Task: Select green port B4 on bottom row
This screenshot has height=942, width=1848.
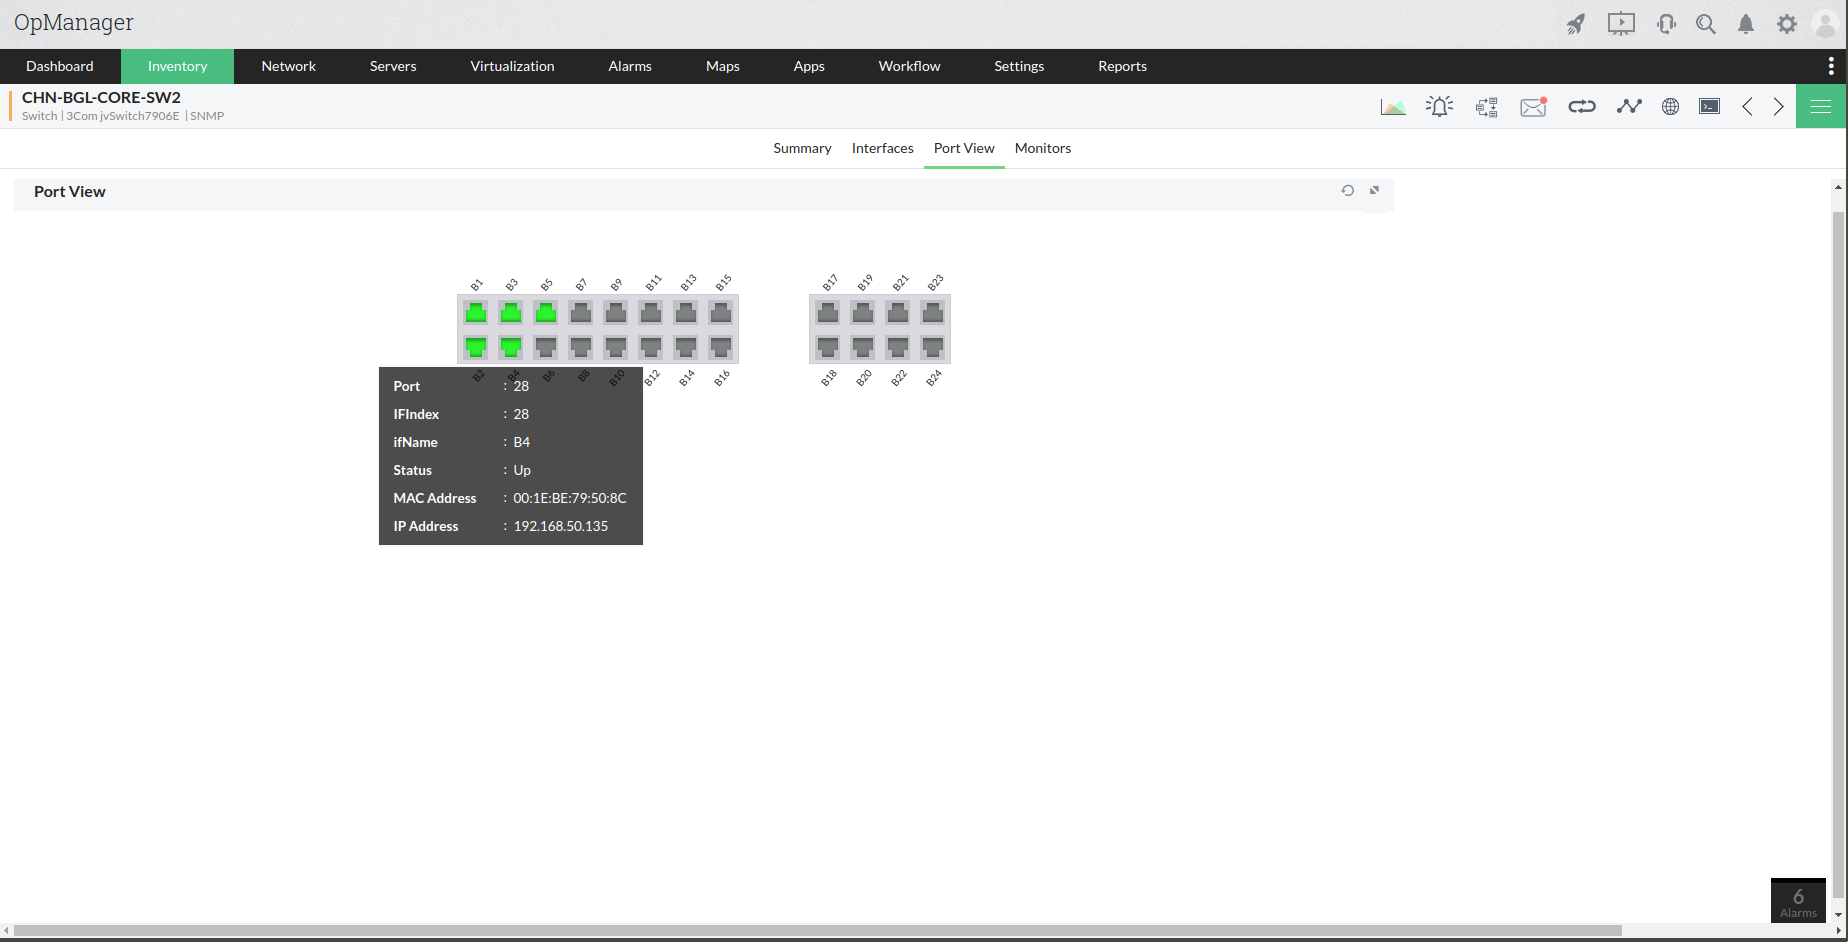Action: coord(511,347)
